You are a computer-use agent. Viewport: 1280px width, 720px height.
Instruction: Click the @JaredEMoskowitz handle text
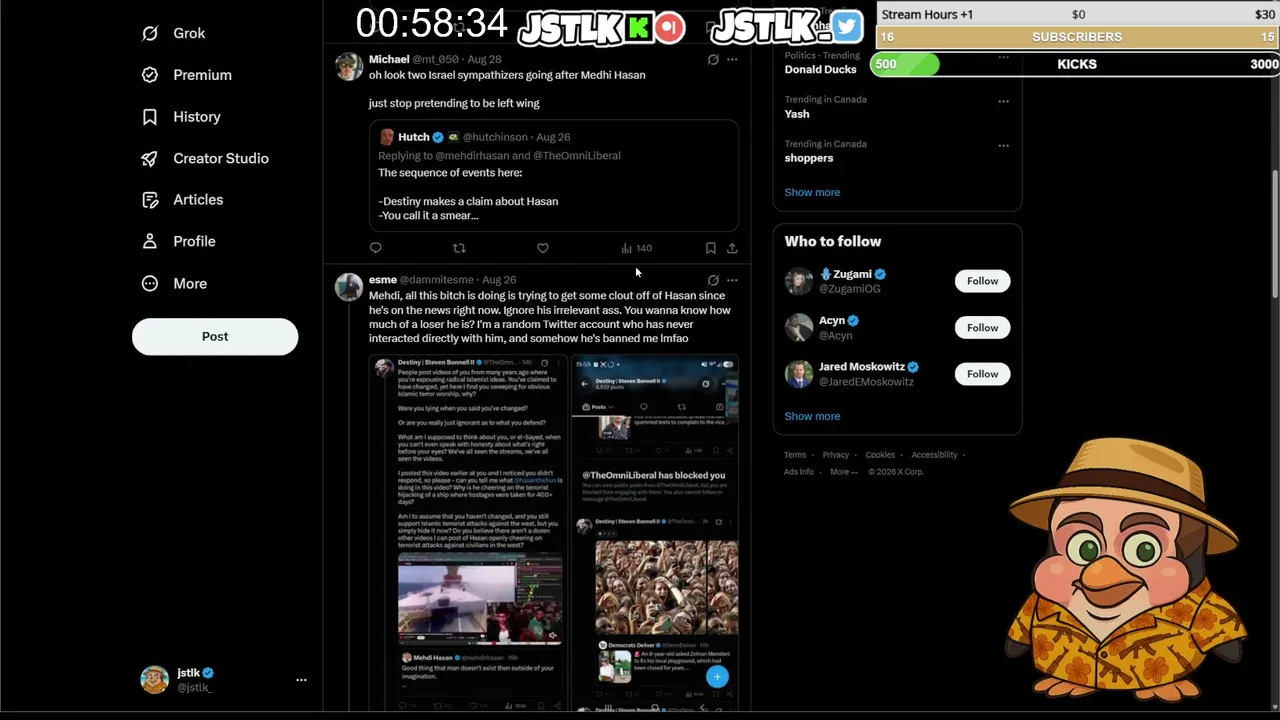(x=866, y=382)
